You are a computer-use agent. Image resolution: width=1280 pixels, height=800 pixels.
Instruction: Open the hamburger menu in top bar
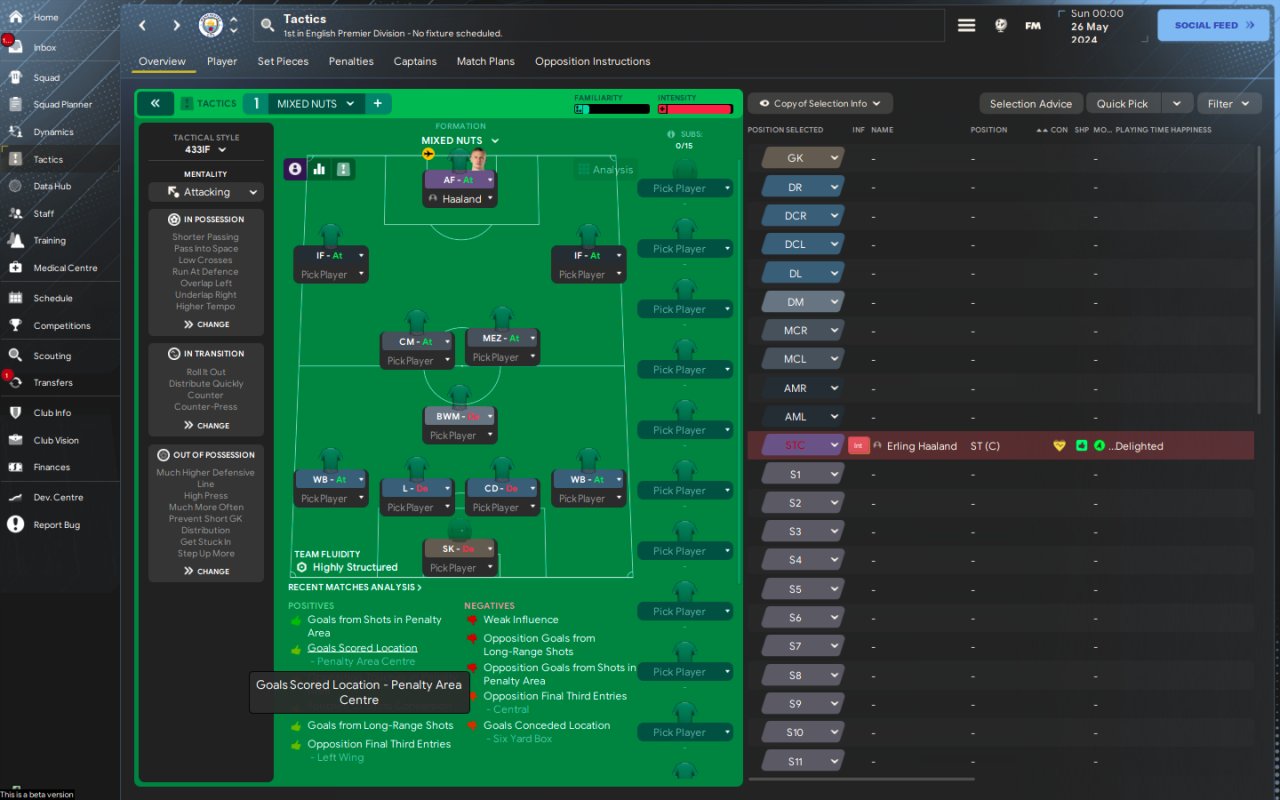966,25
